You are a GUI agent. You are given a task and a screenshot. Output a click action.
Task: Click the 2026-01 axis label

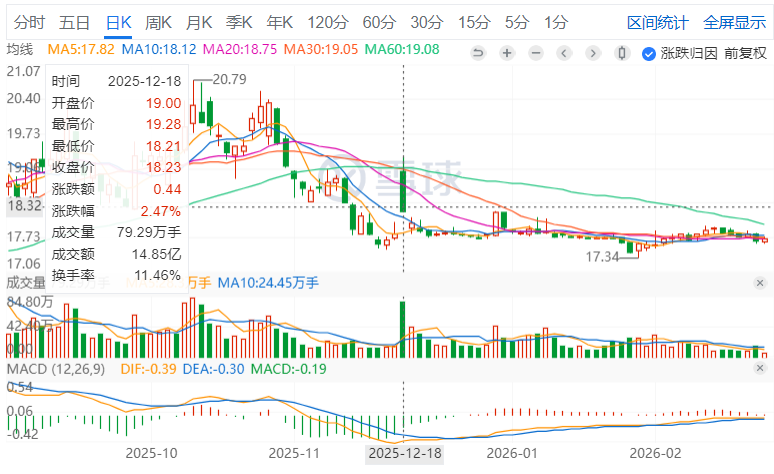point(512,453)
